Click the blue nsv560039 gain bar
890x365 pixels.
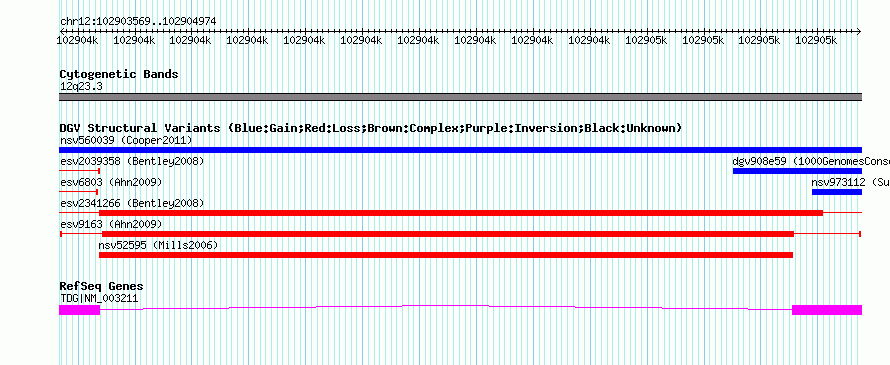[x=460, y=150]
